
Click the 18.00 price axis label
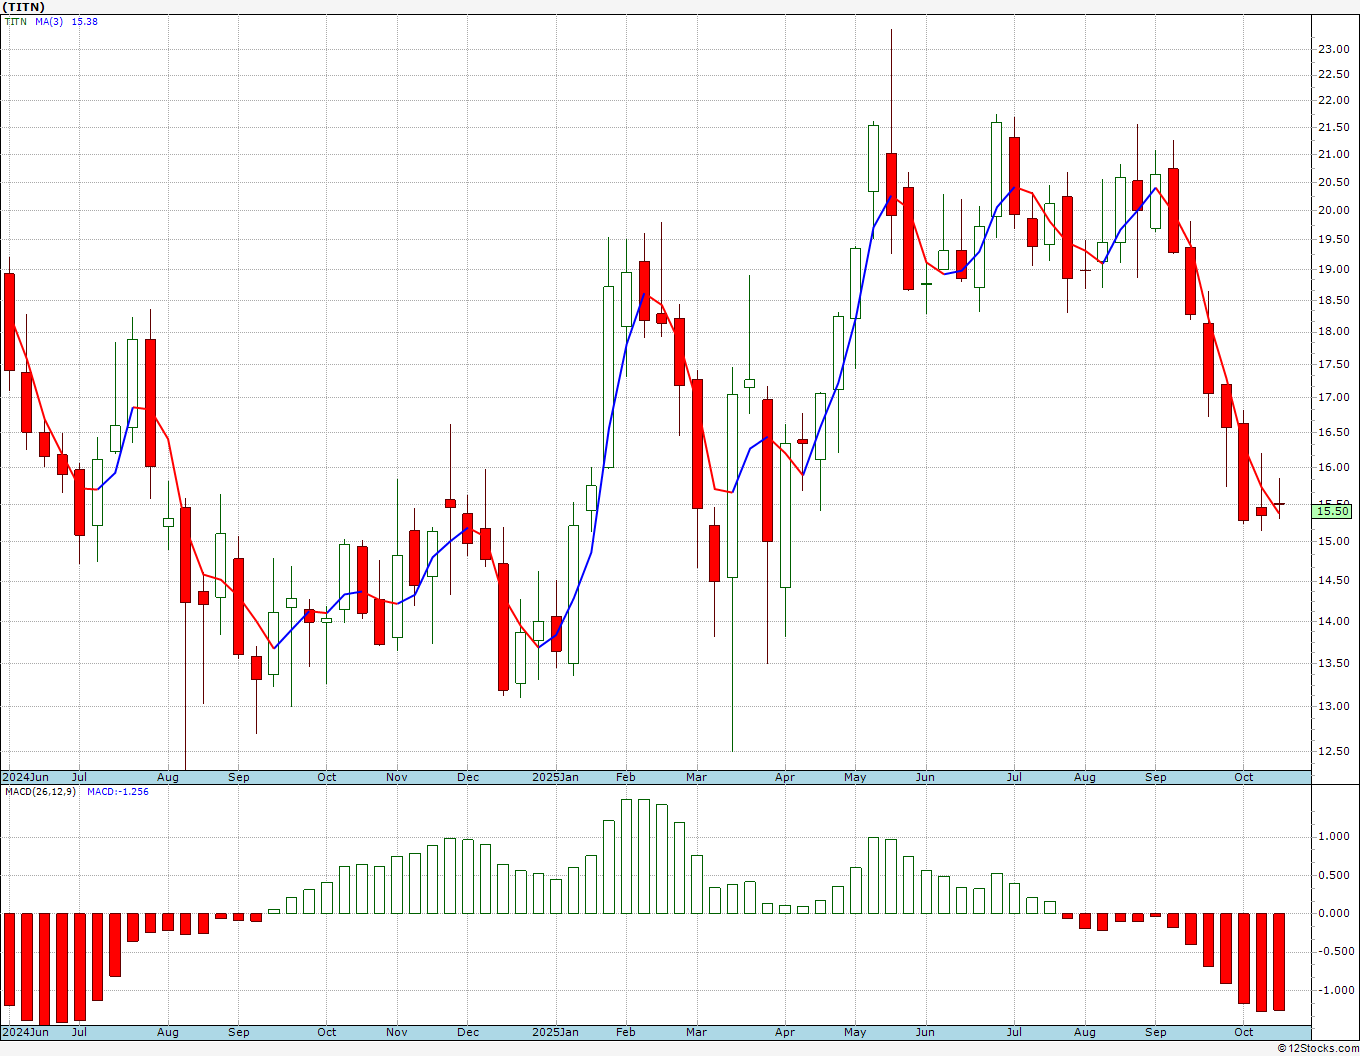(x=1332, y=332)
